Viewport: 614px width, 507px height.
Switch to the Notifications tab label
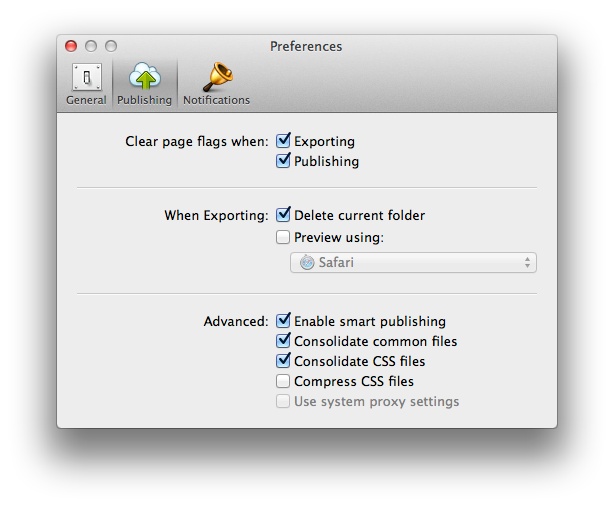coord(217,100)
